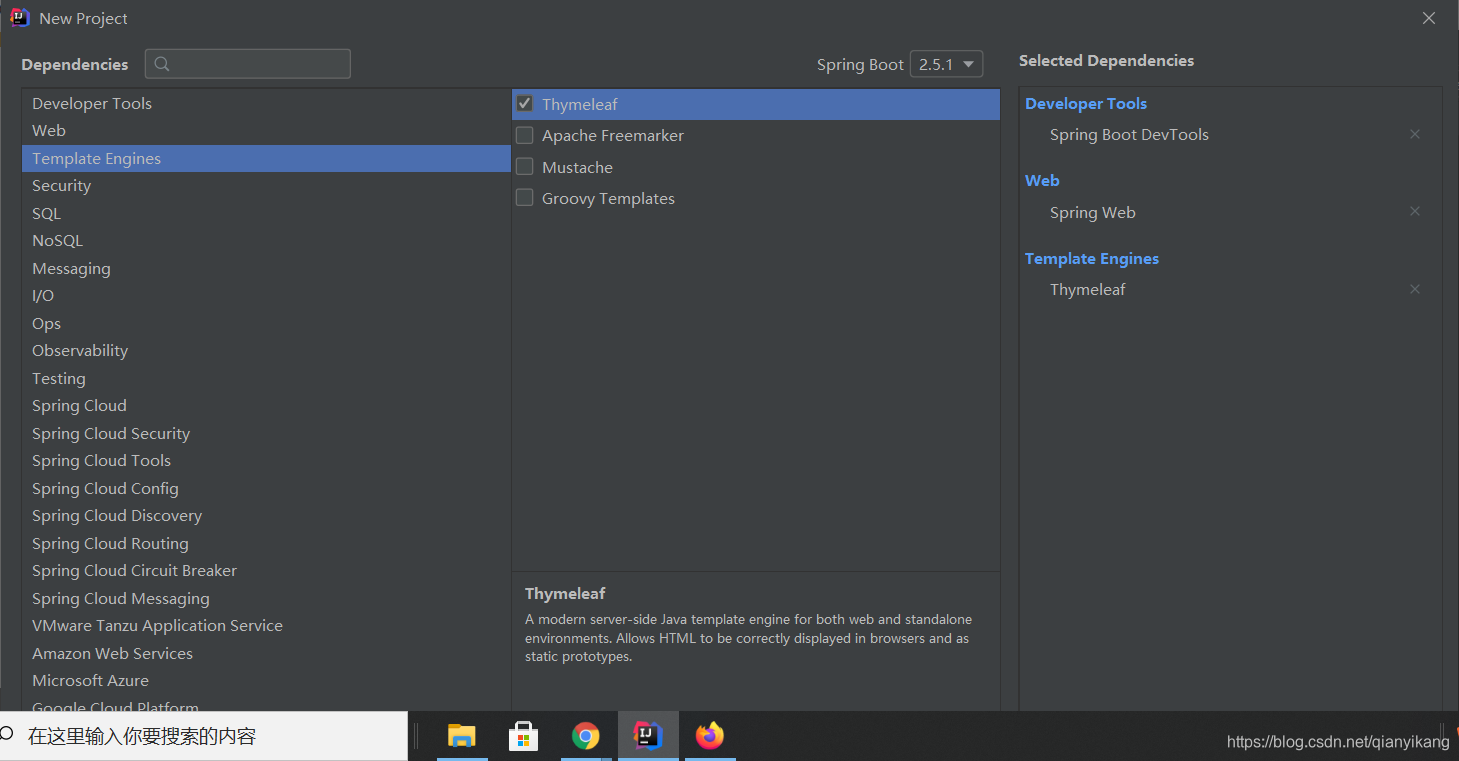Remove Thymeleaf from selected dependencies
Image resolution: width=1459 pixels, height=761 pixels.
coord(1415,289)
